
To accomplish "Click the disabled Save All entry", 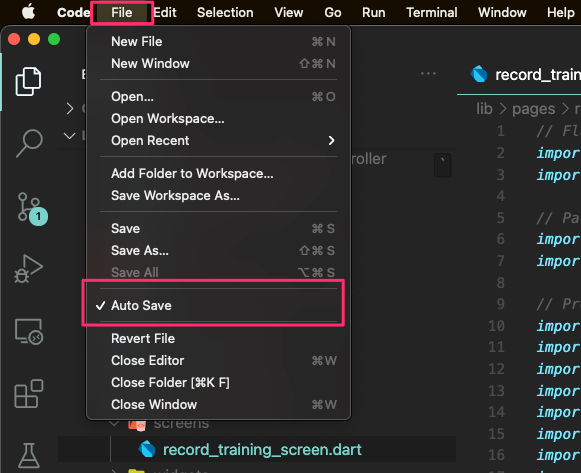I will tap(218, 272).
